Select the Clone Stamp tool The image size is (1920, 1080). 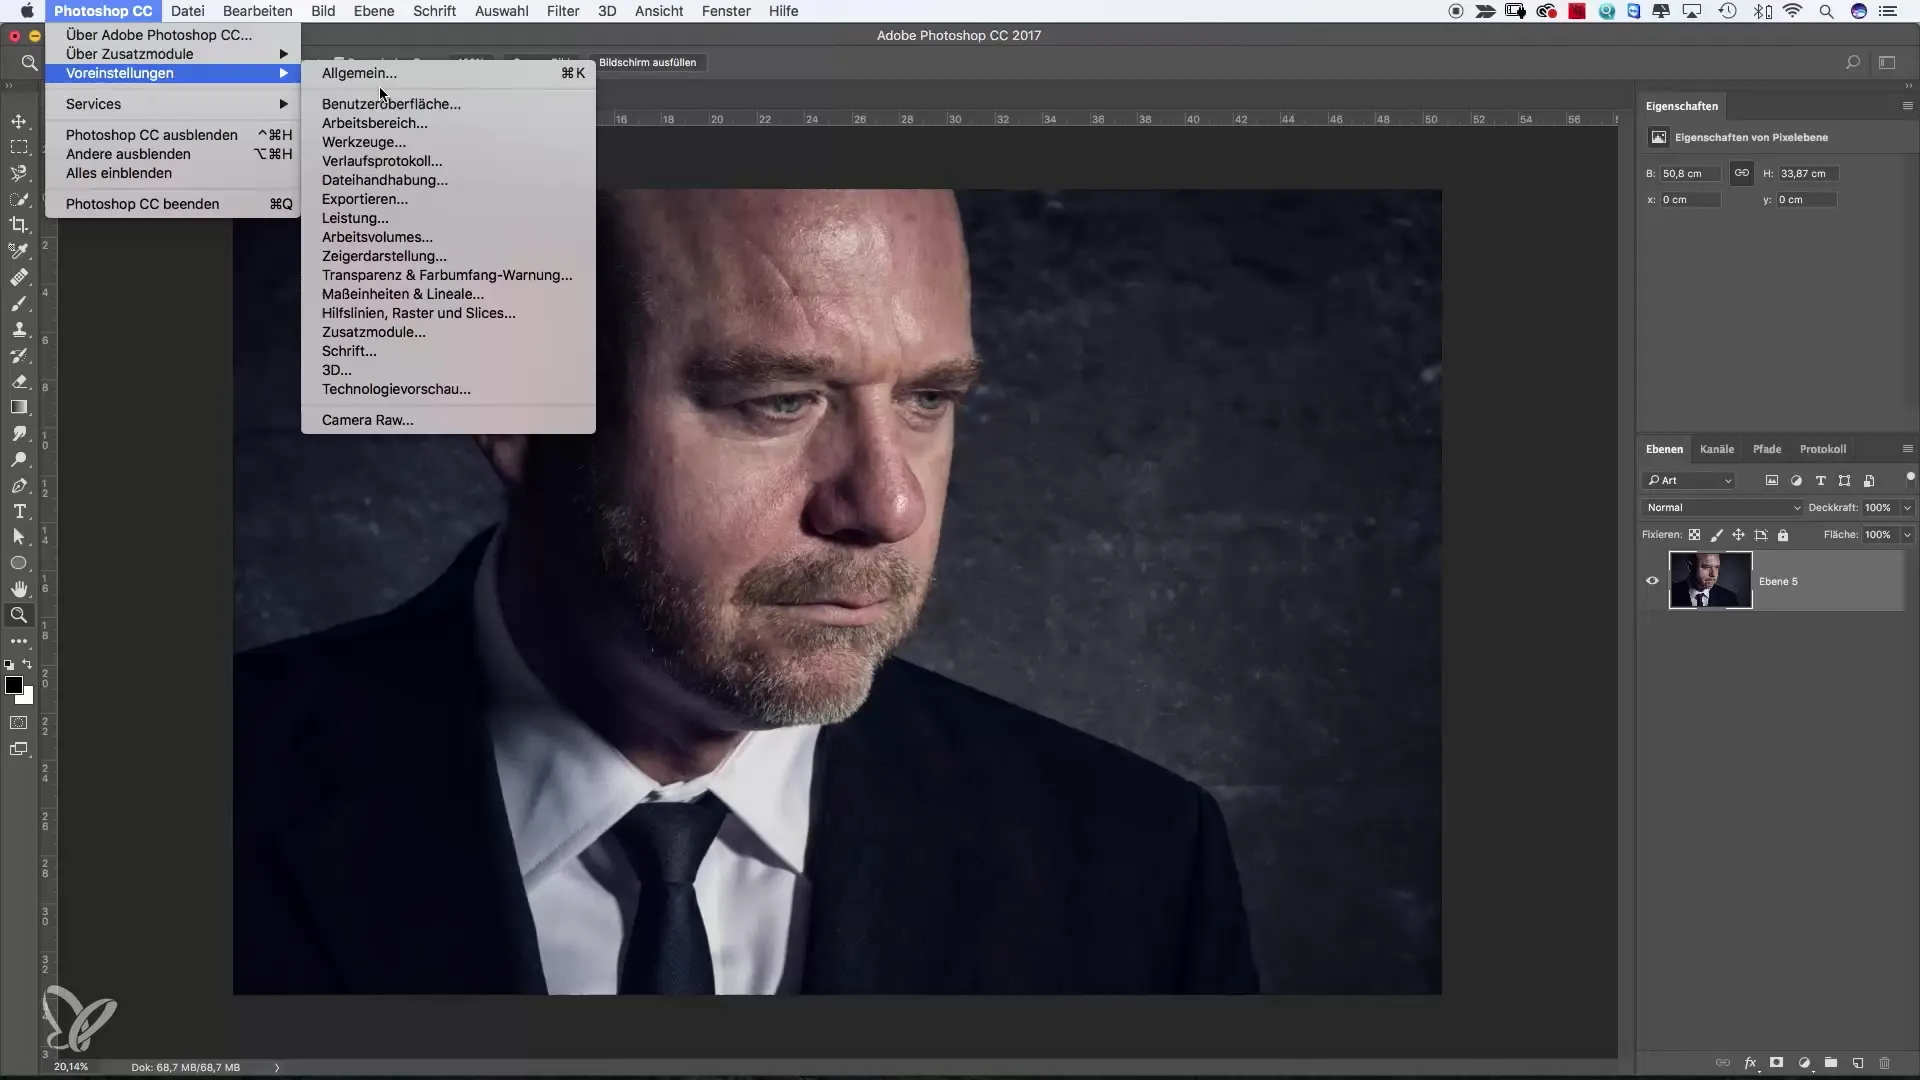click(19, 329)
